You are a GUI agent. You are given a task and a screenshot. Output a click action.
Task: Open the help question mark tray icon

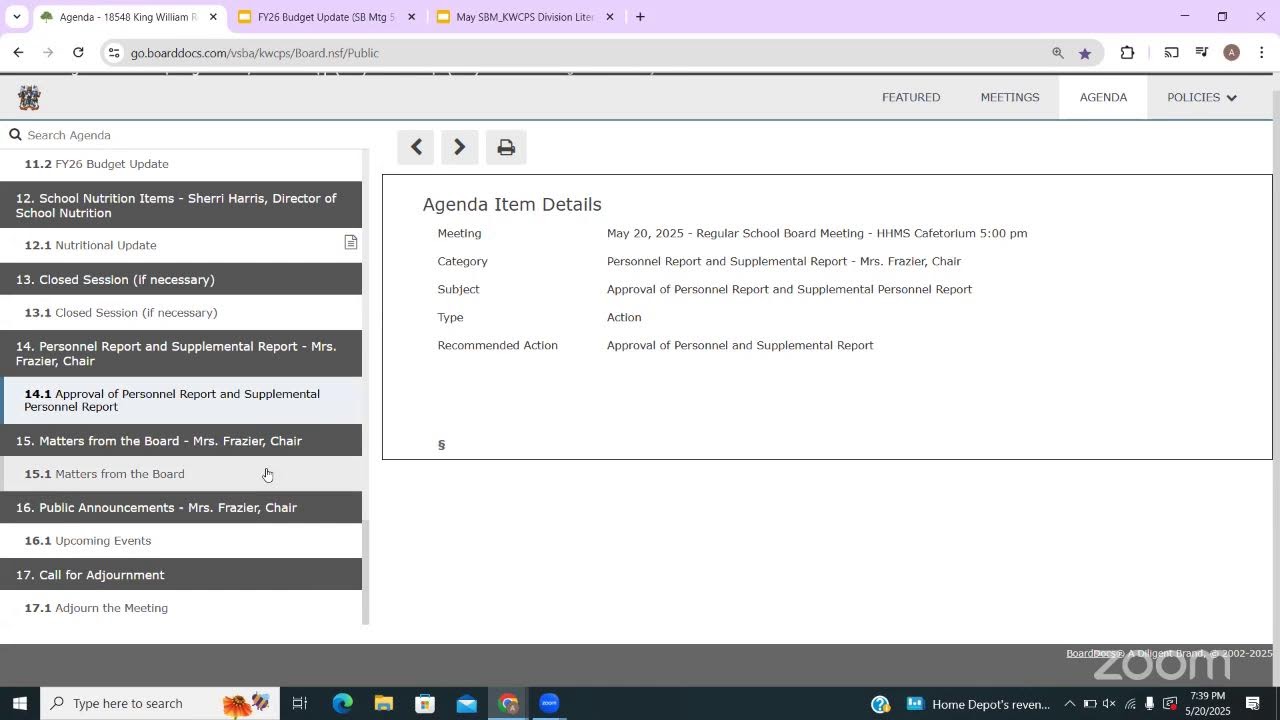pos(880,704)
